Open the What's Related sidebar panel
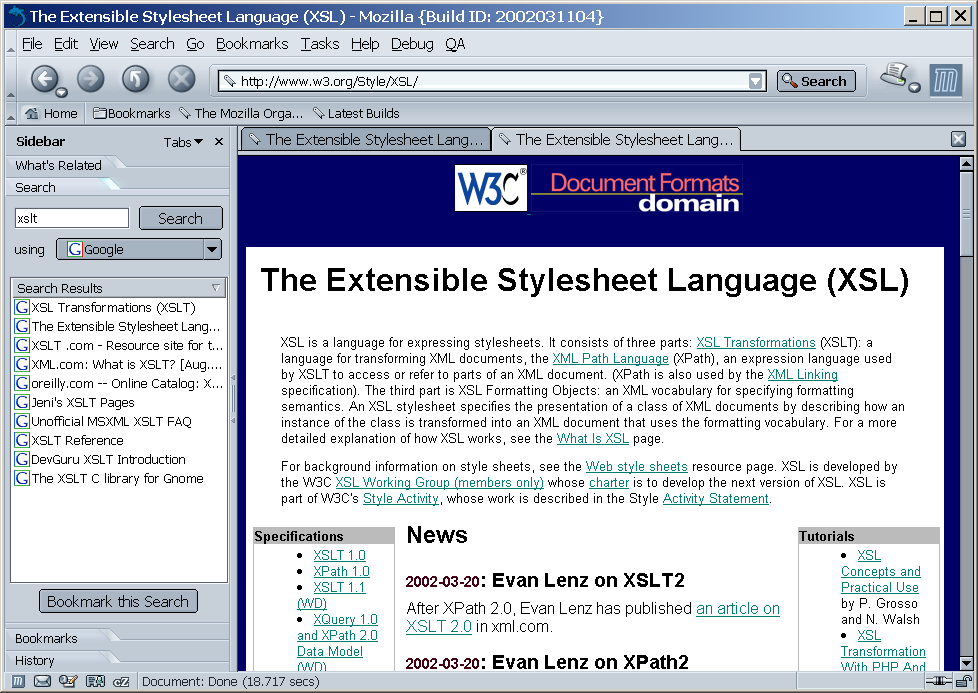Viewport: 978px width, 693px height. click(58, 165)
